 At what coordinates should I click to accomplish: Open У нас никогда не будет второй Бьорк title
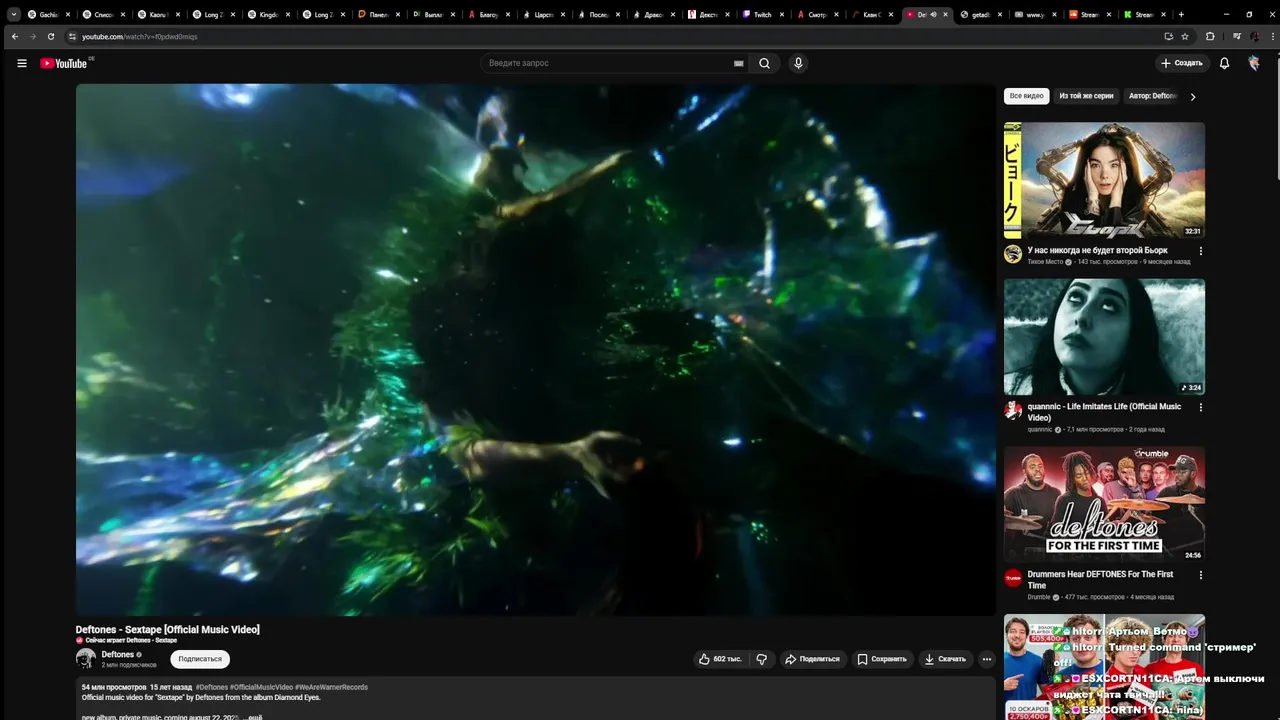click(1097, 250)
